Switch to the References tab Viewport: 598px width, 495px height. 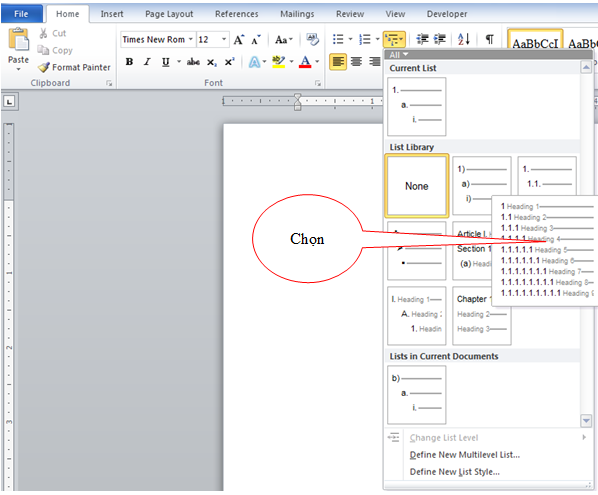(236, 14)
